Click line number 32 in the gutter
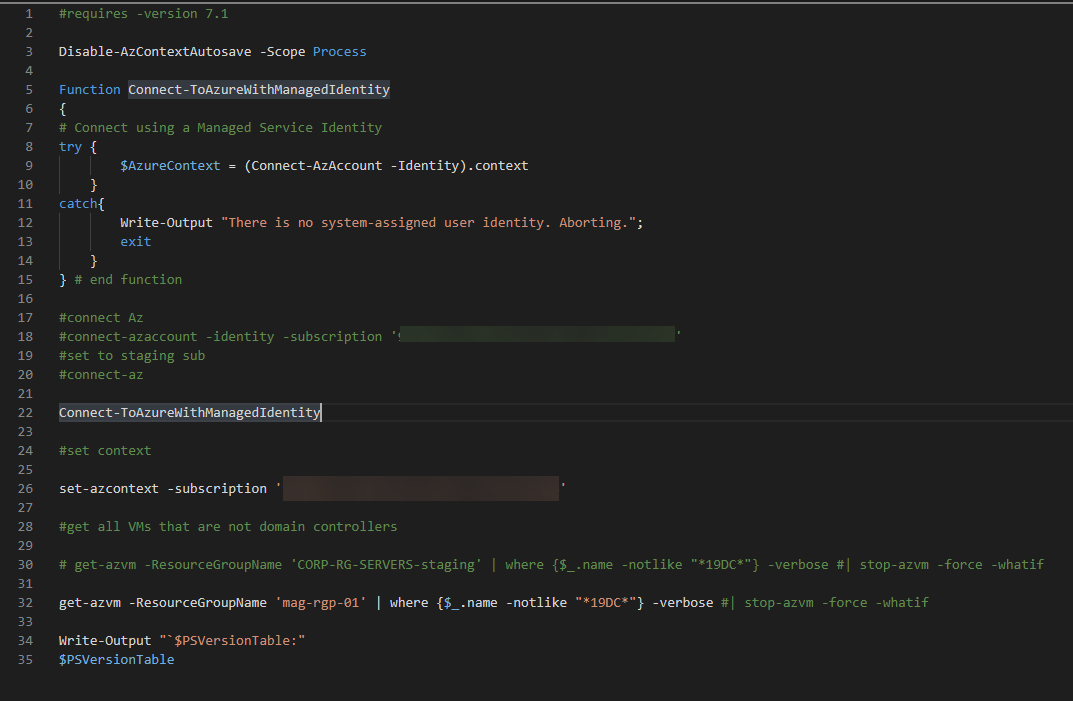 [25, 603]
